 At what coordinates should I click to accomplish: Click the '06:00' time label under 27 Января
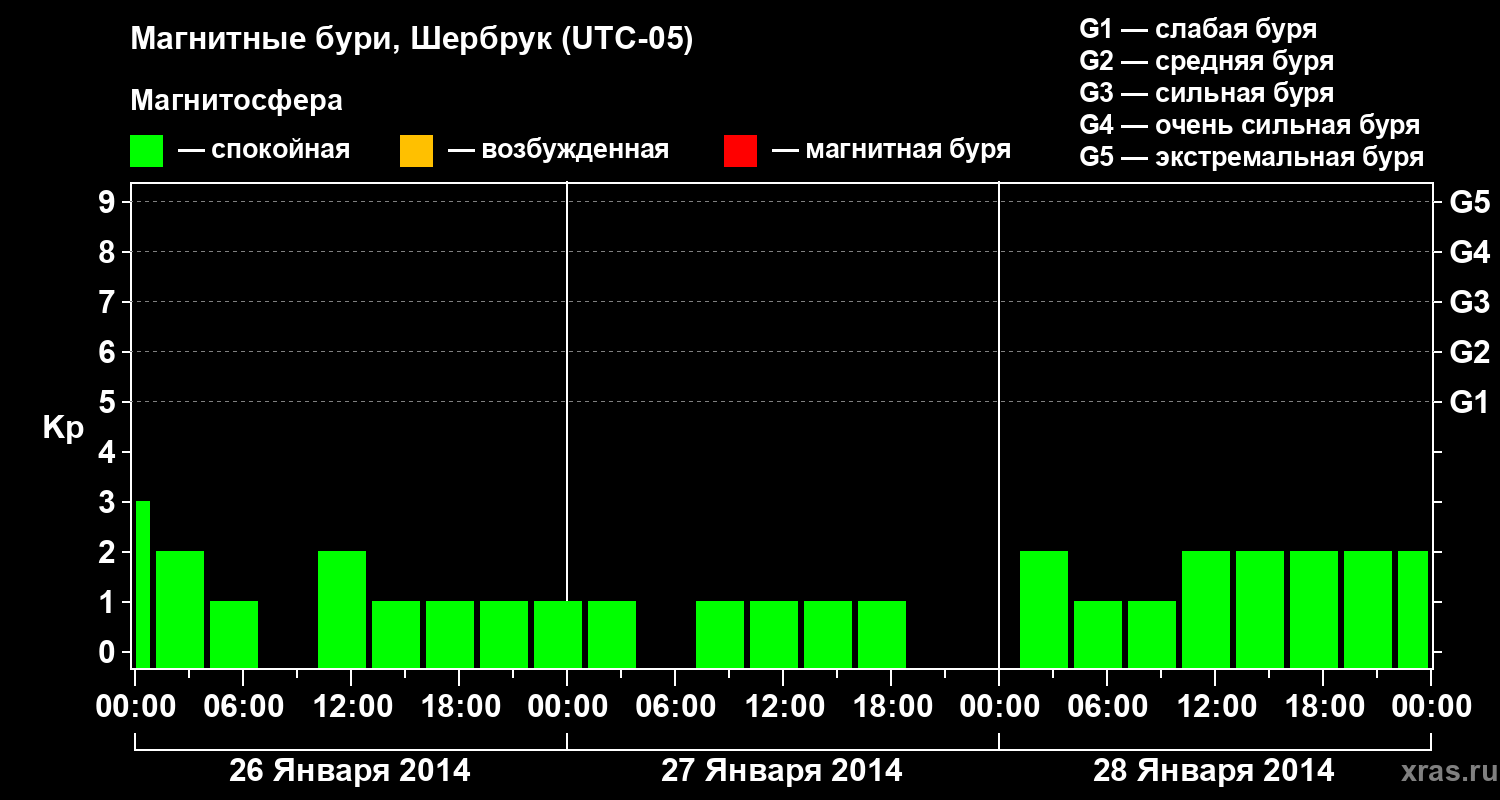pos(675,707)
